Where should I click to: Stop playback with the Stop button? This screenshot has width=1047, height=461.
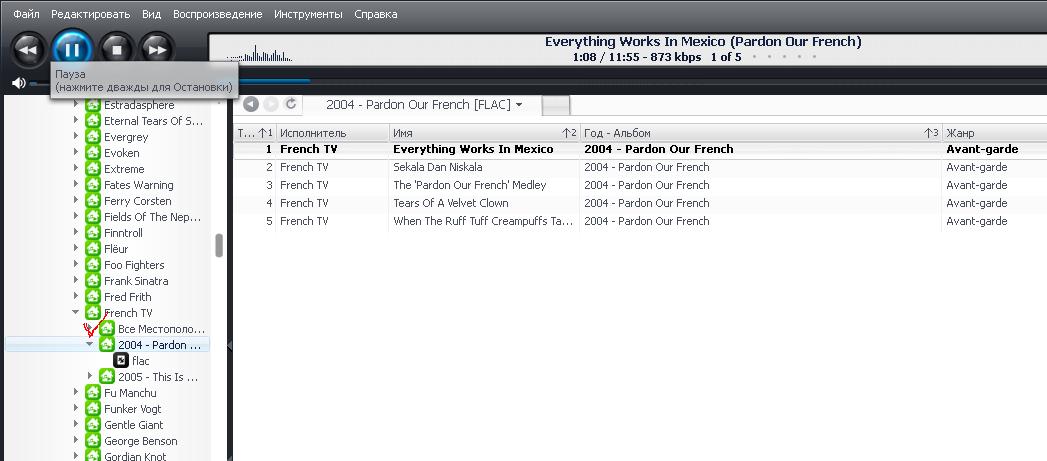(x=117, y=49)
